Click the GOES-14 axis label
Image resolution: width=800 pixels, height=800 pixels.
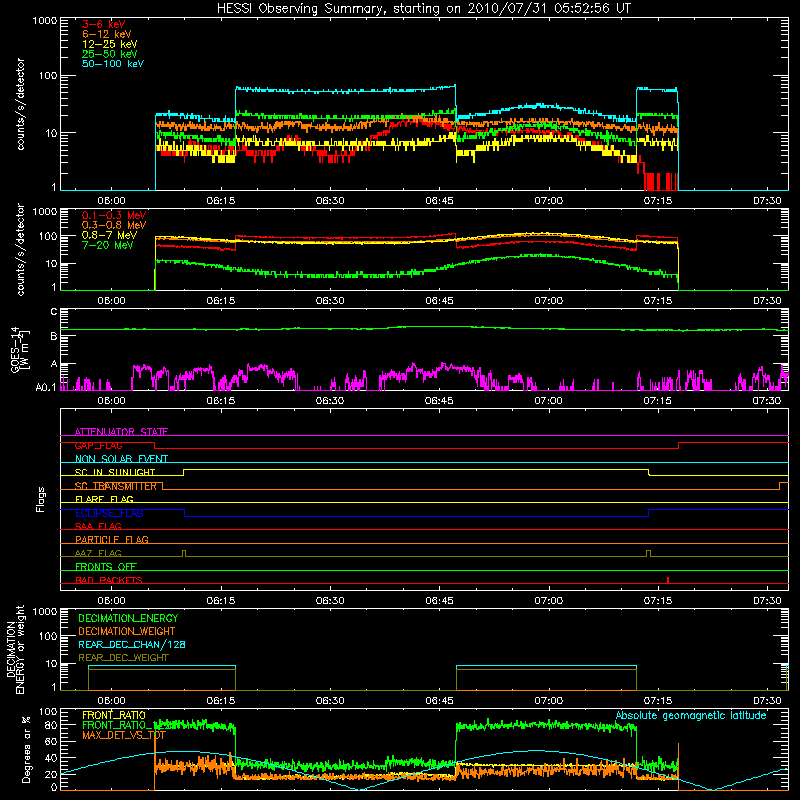tap(19, 349)
